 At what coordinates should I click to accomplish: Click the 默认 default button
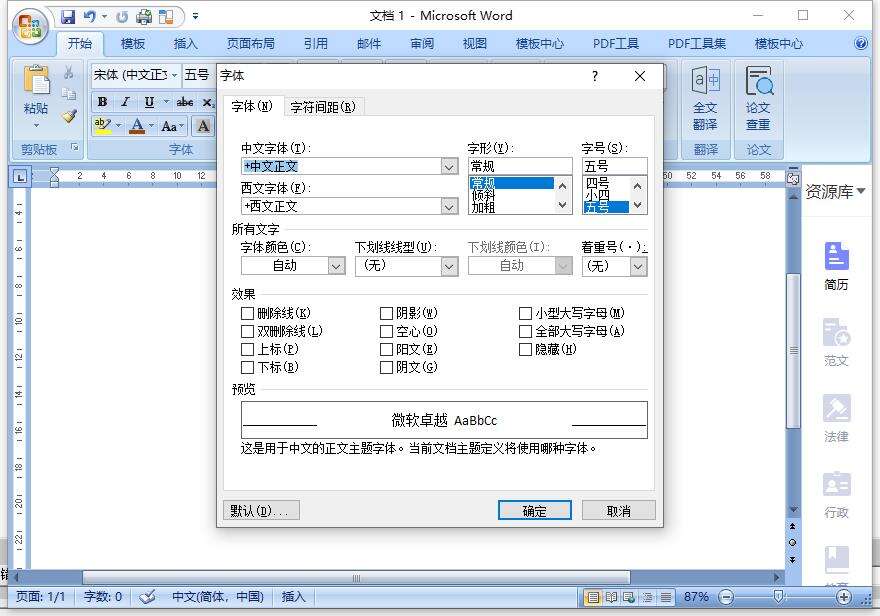[x=261, y=511]
